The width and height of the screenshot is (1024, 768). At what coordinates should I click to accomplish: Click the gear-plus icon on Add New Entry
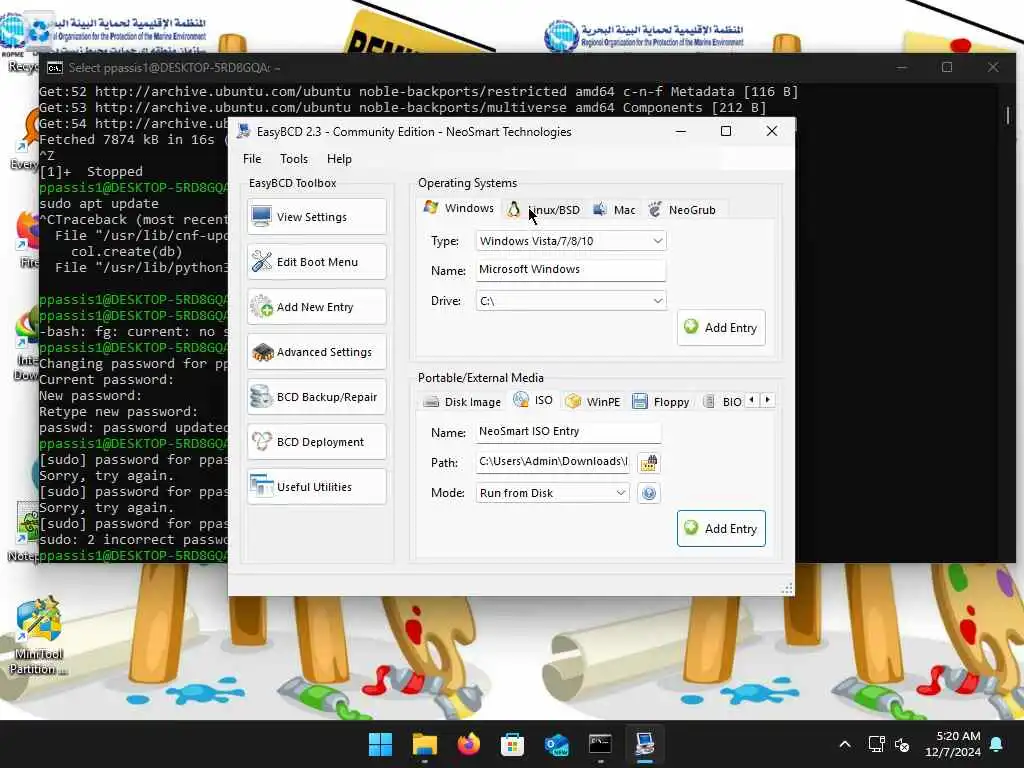point(262,306)
